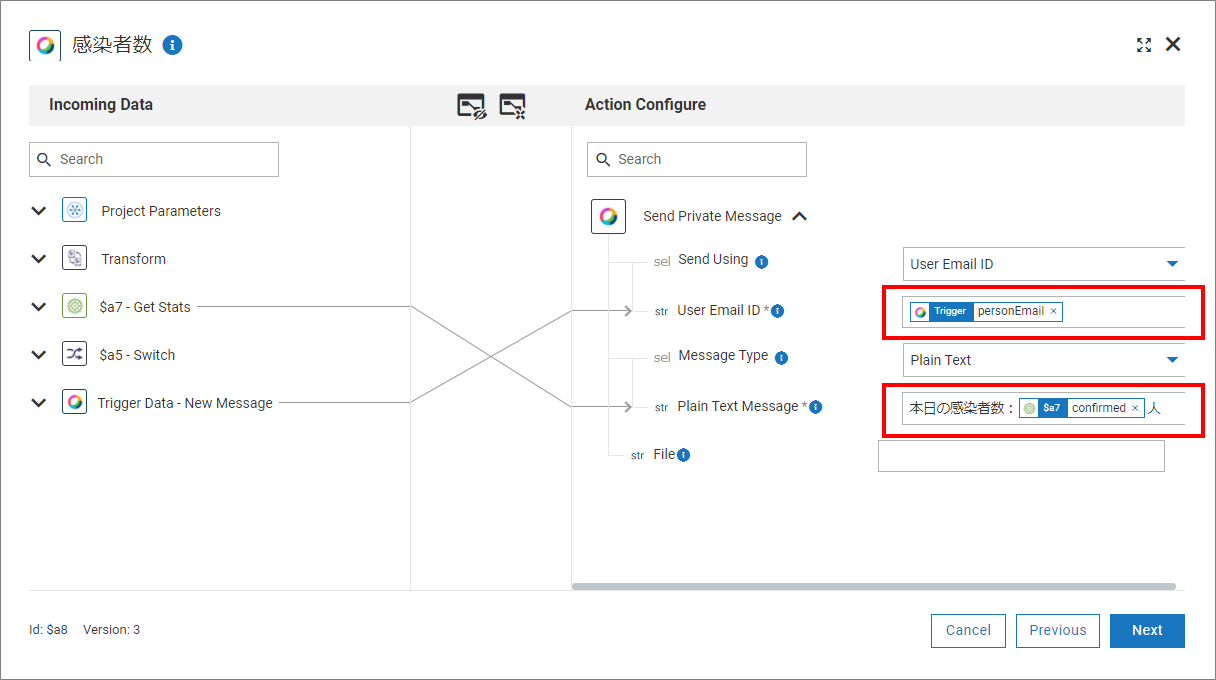1216x680 pixels.
Task: Collapse the Send Private Message section
Action: [x=799, y=216]
